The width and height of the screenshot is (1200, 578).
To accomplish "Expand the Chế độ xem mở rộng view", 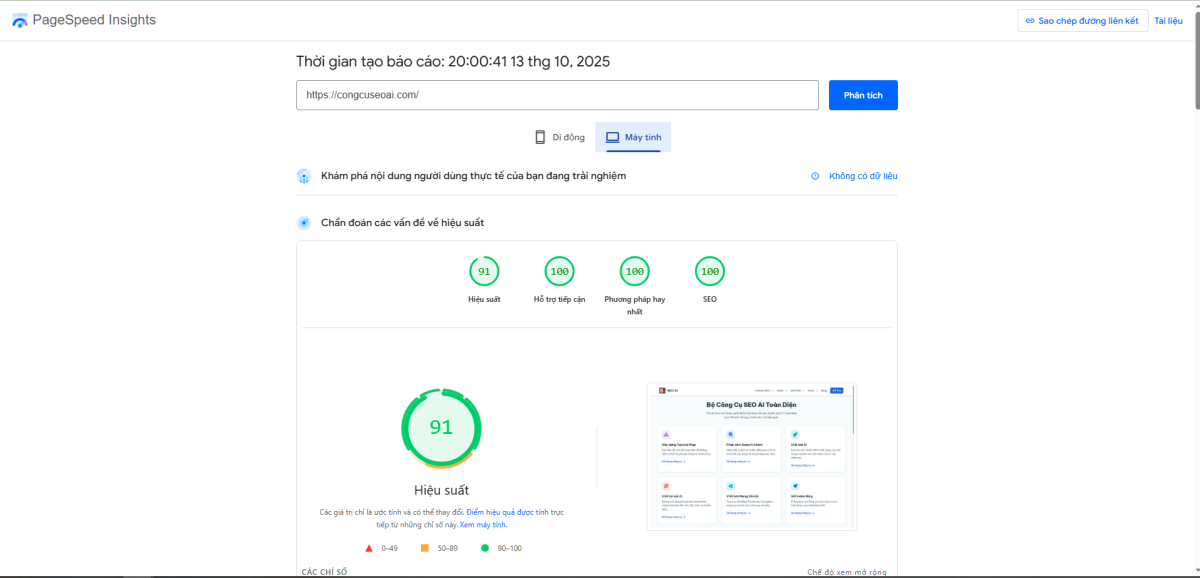I will coord(846,572).
